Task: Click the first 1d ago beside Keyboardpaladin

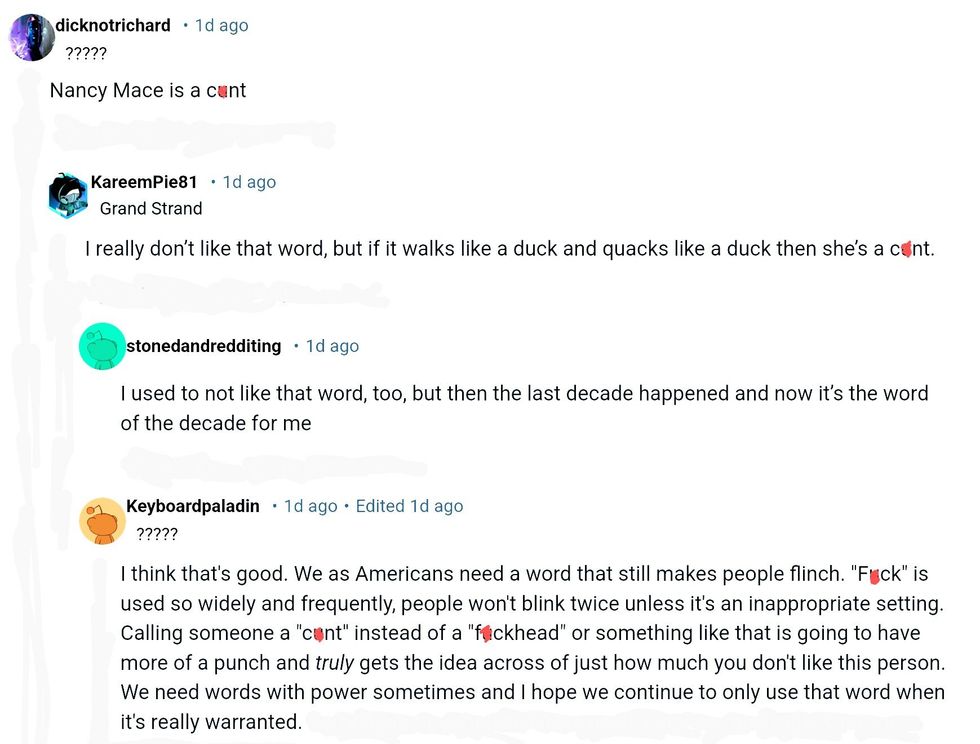Action: [x=310, y=506]
